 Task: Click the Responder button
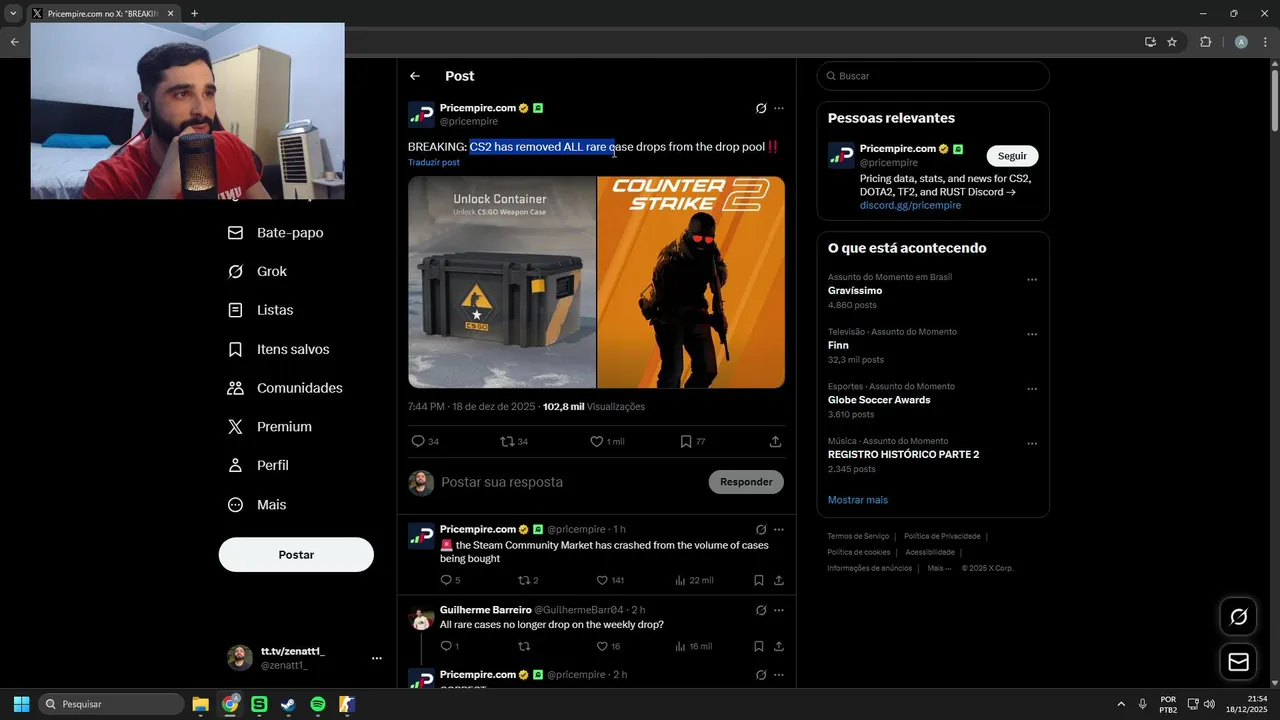pos(746,482)
